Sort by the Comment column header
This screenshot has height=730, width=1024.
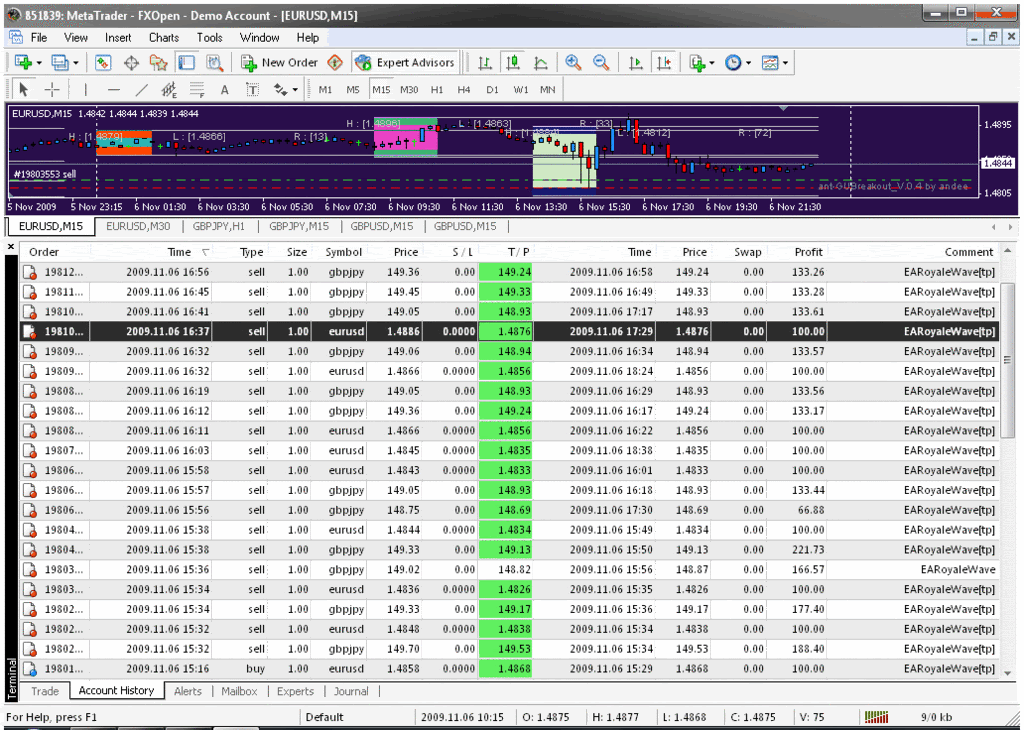968,252
